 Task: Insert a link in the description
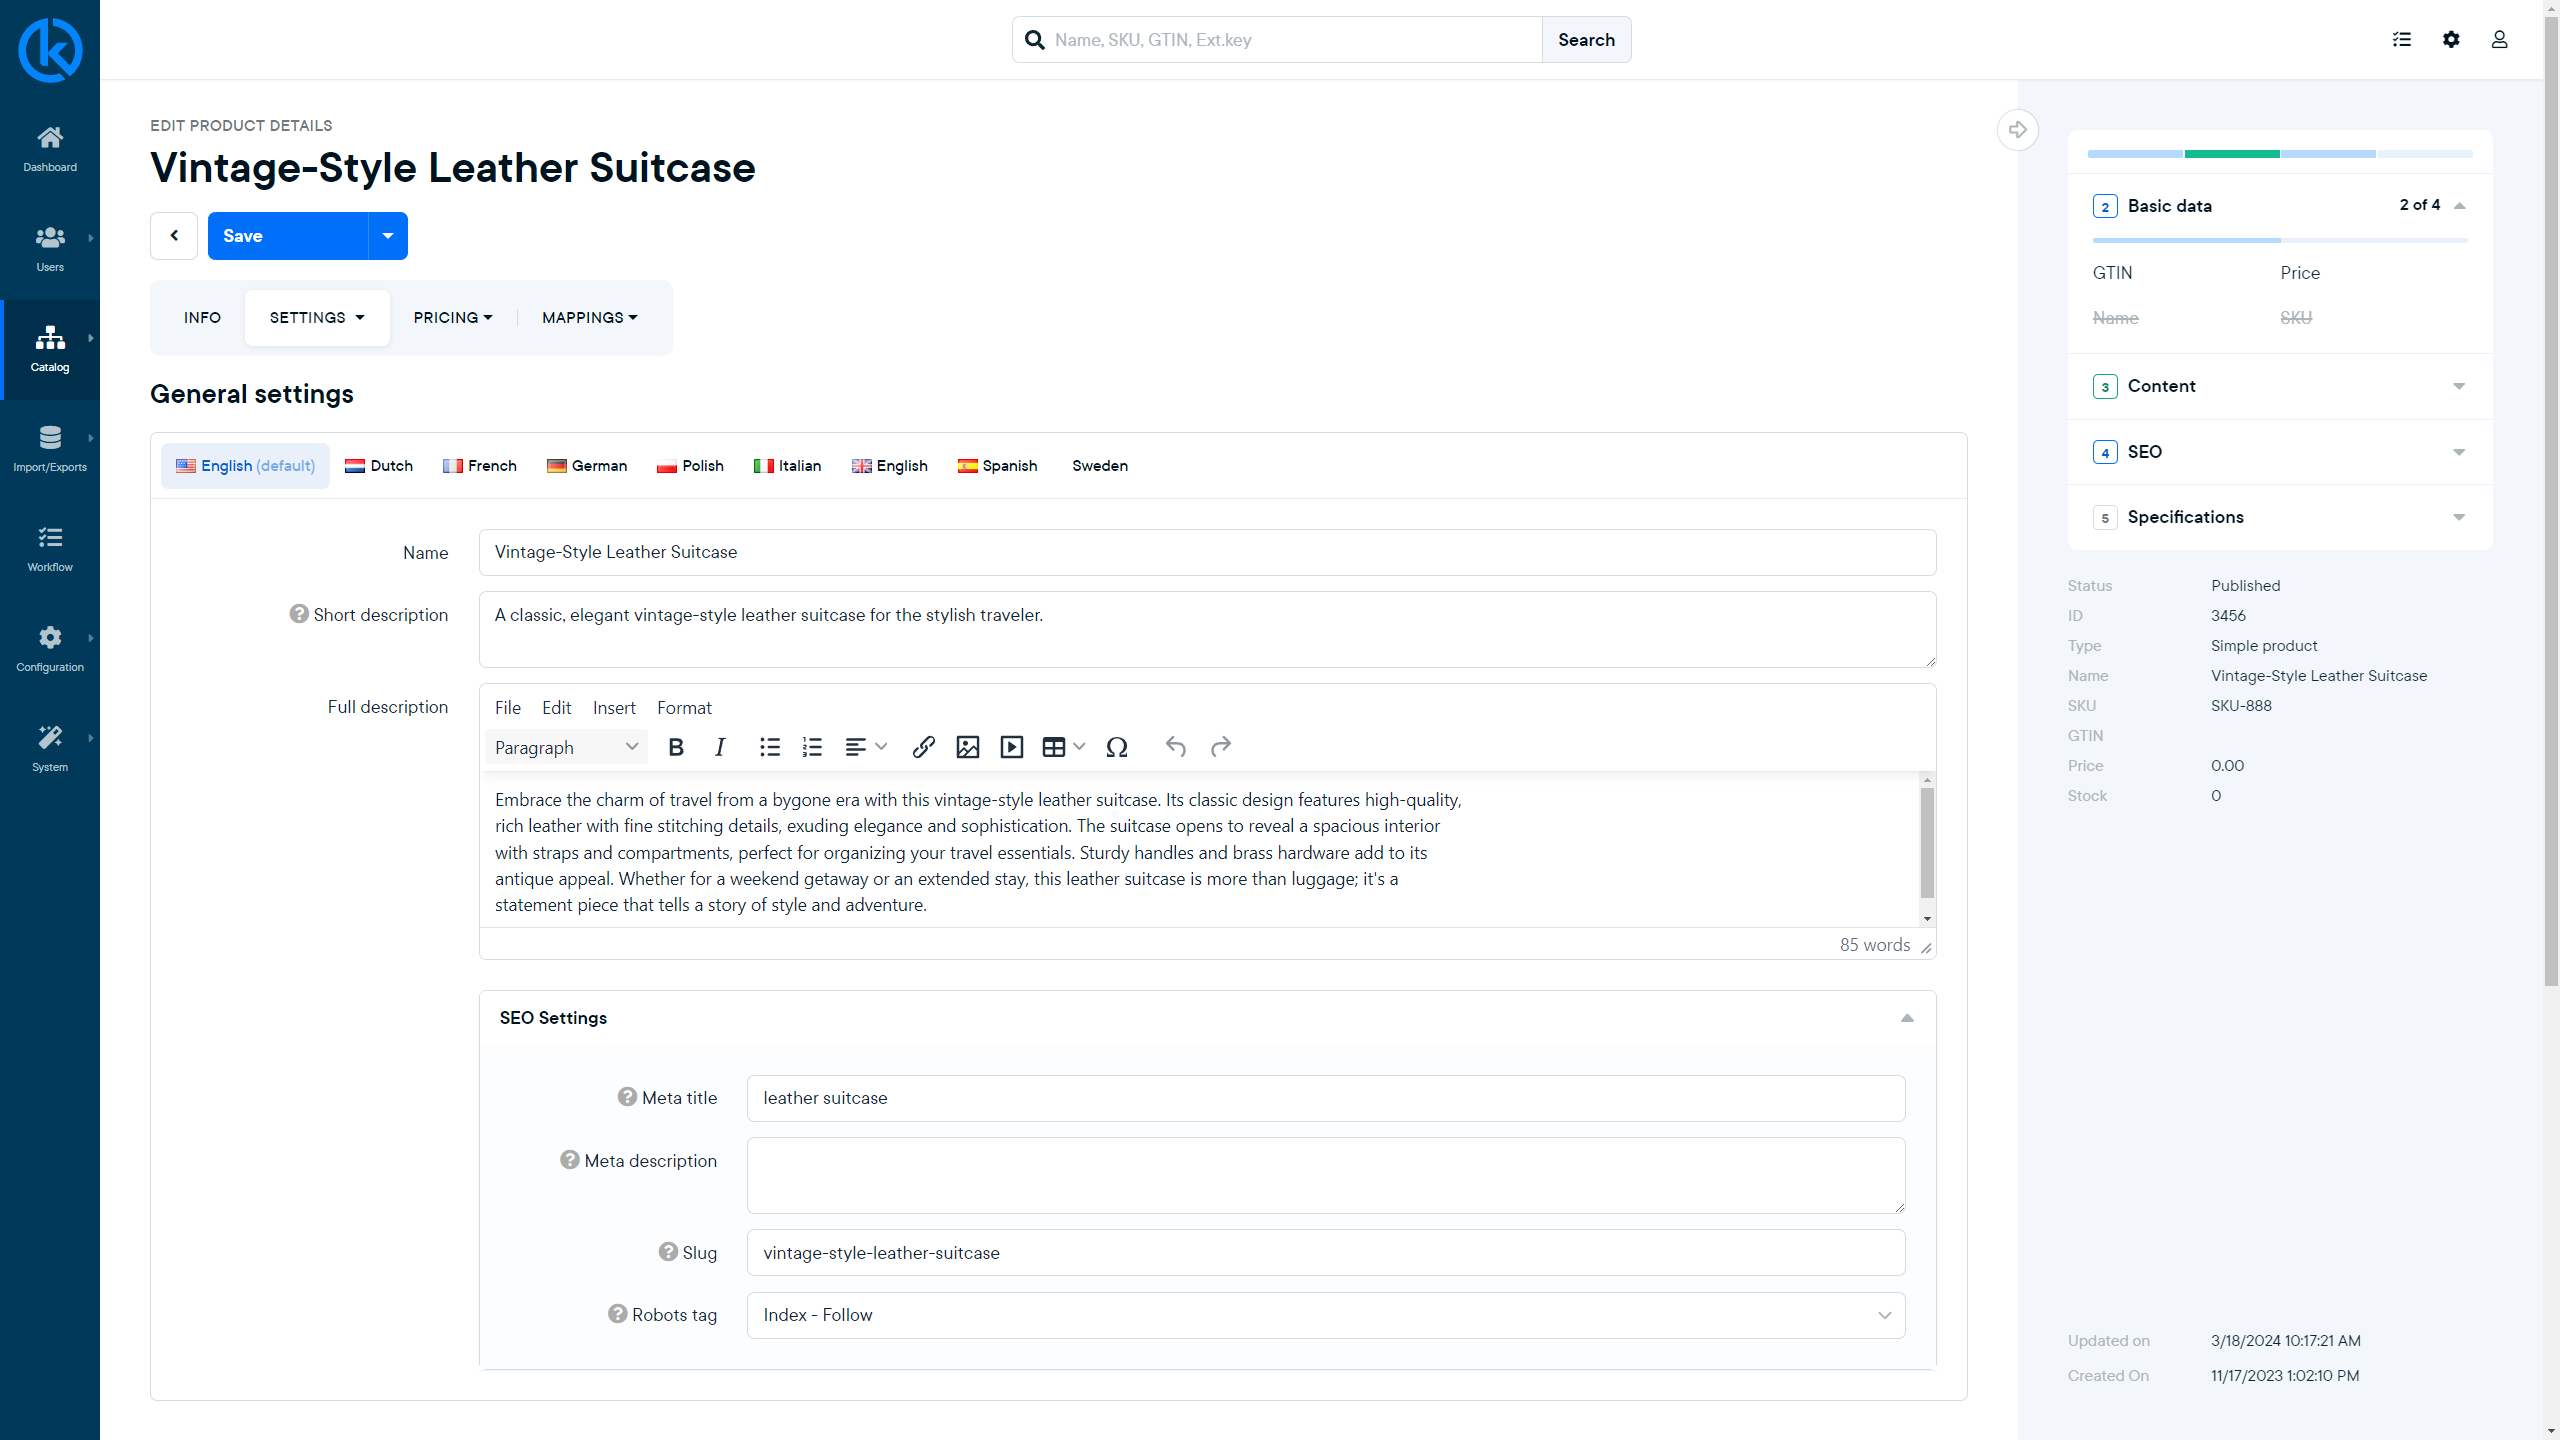924,747
